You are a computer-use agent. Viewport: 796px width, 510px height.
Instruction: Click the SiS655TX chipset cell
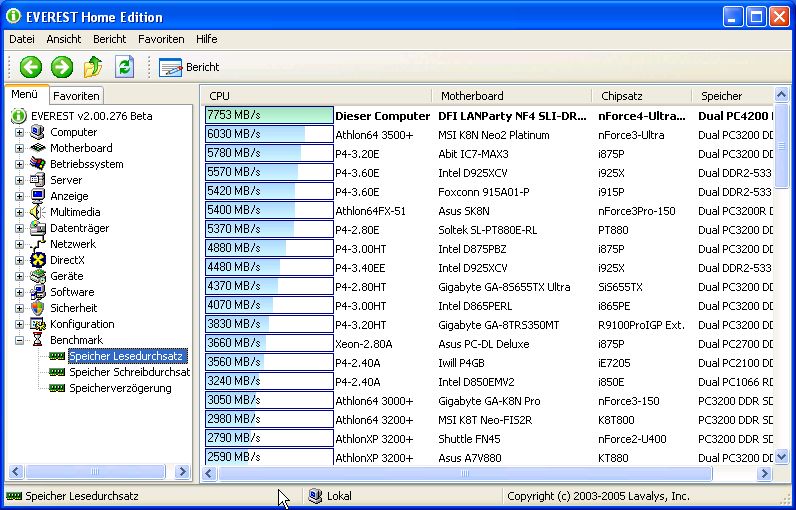[x=620, y=287]
